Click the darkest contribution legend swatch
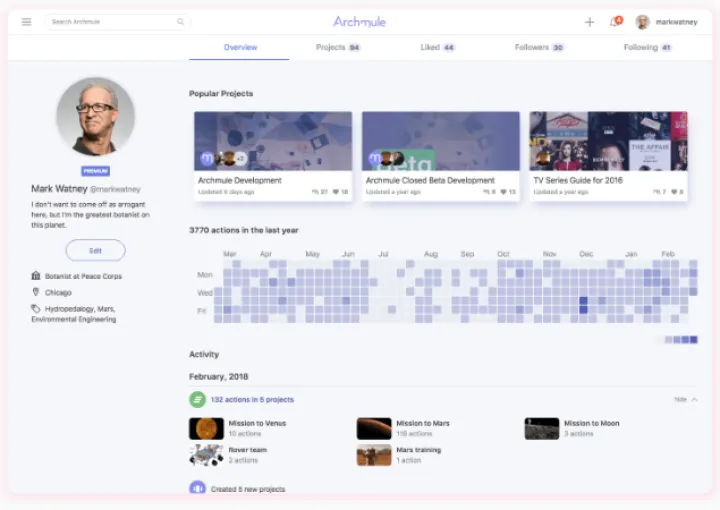Viewport: 720px width, 510px height. (x=694, y=340)
